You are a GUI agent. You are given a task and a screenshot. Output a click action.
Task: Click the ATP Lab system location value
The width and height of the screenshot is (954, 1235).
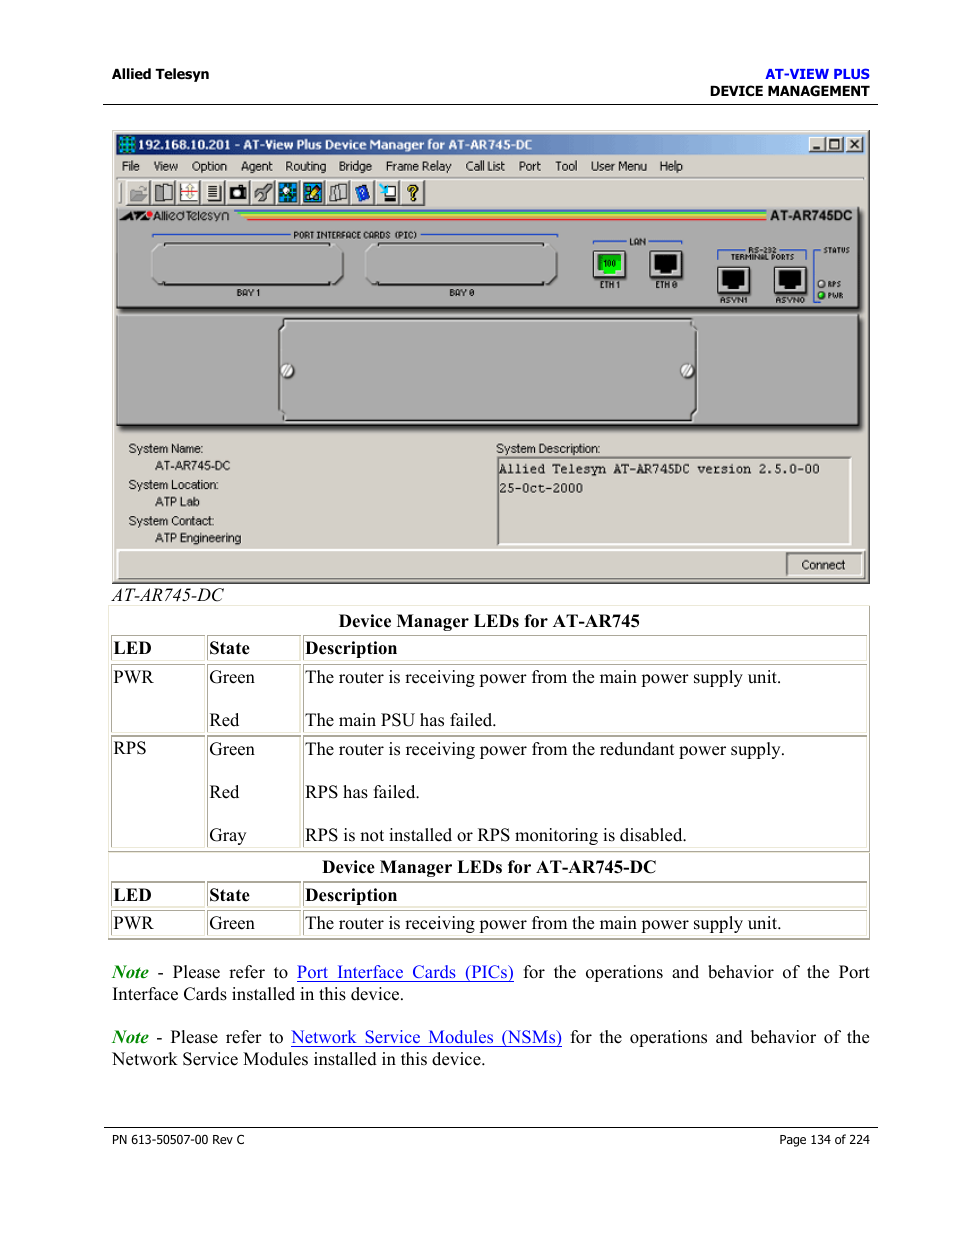(177, 502)
